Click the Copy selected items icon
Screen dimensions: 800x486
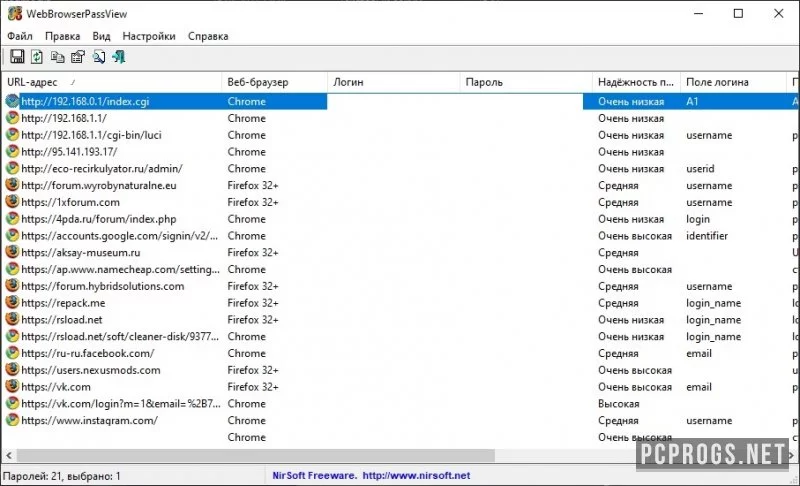pos(58,57)
